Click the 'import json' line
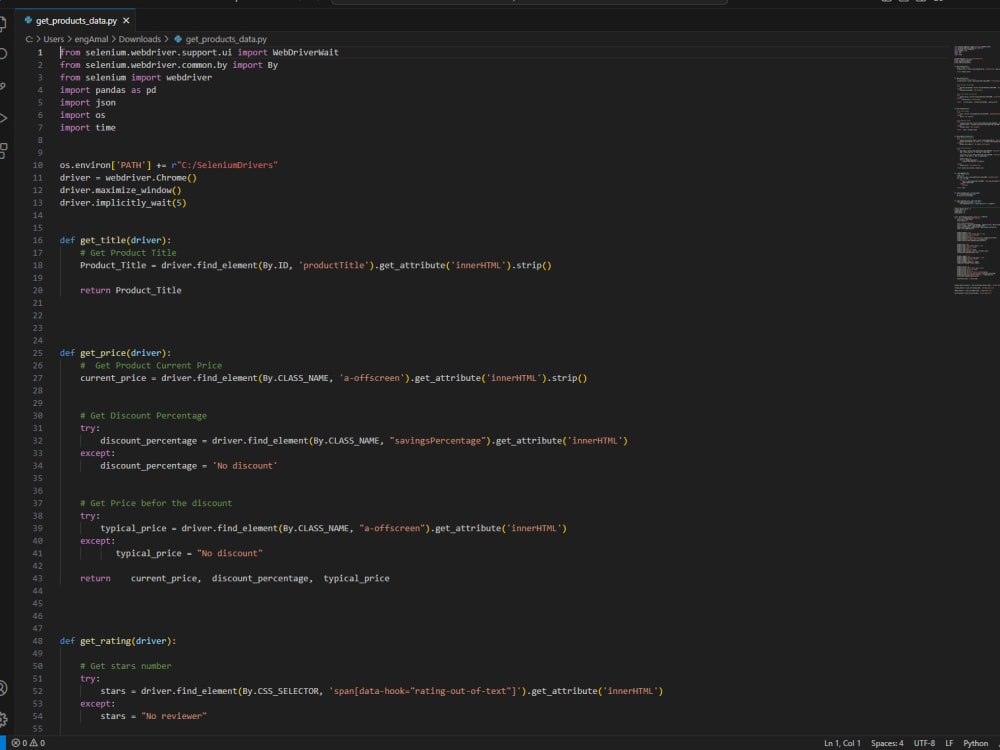Screen dimensions: 1000x750 coord(87,103)
